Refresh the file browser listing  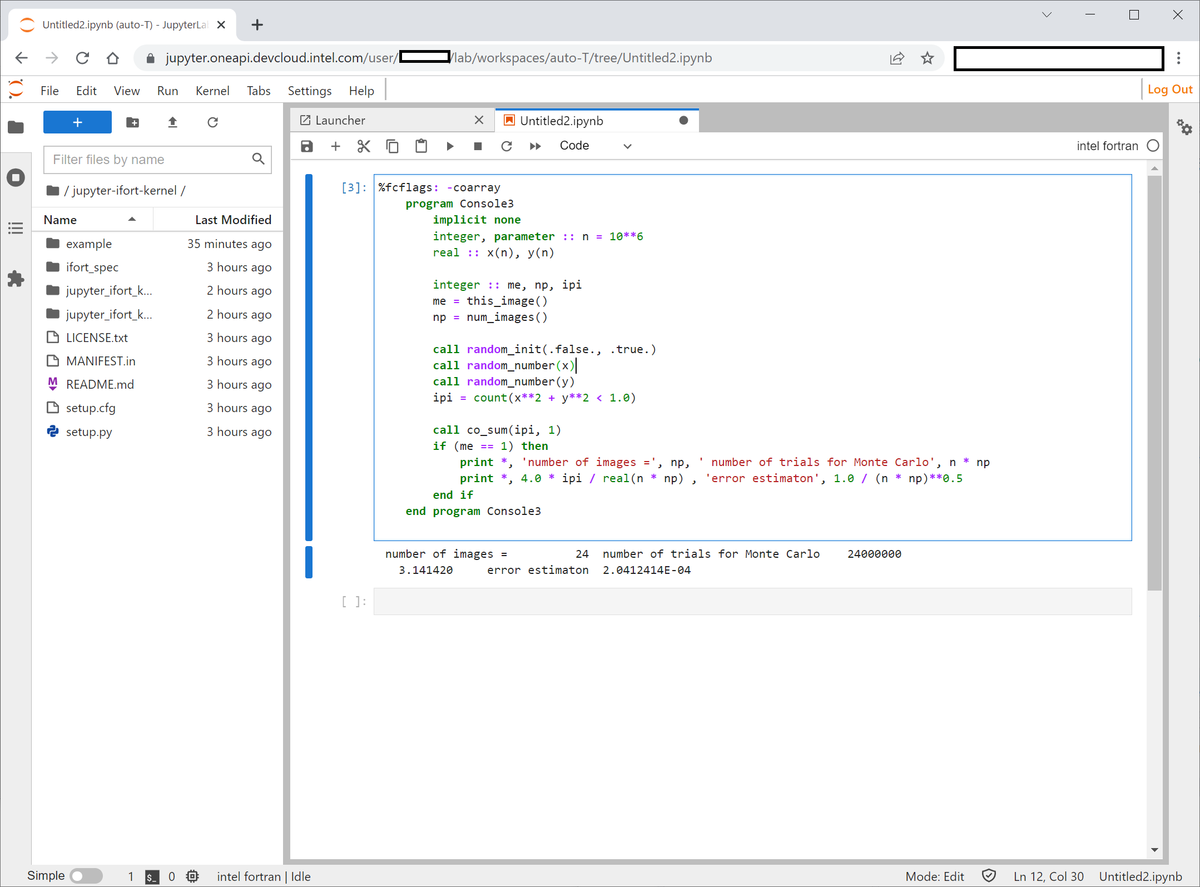click(211, 121)
